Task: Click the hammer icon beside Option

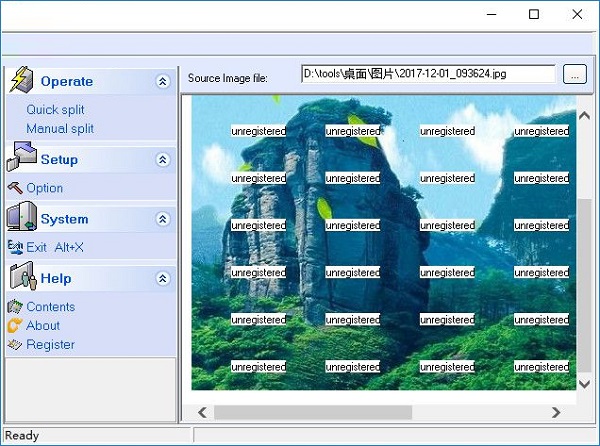Action: [14, 188]
